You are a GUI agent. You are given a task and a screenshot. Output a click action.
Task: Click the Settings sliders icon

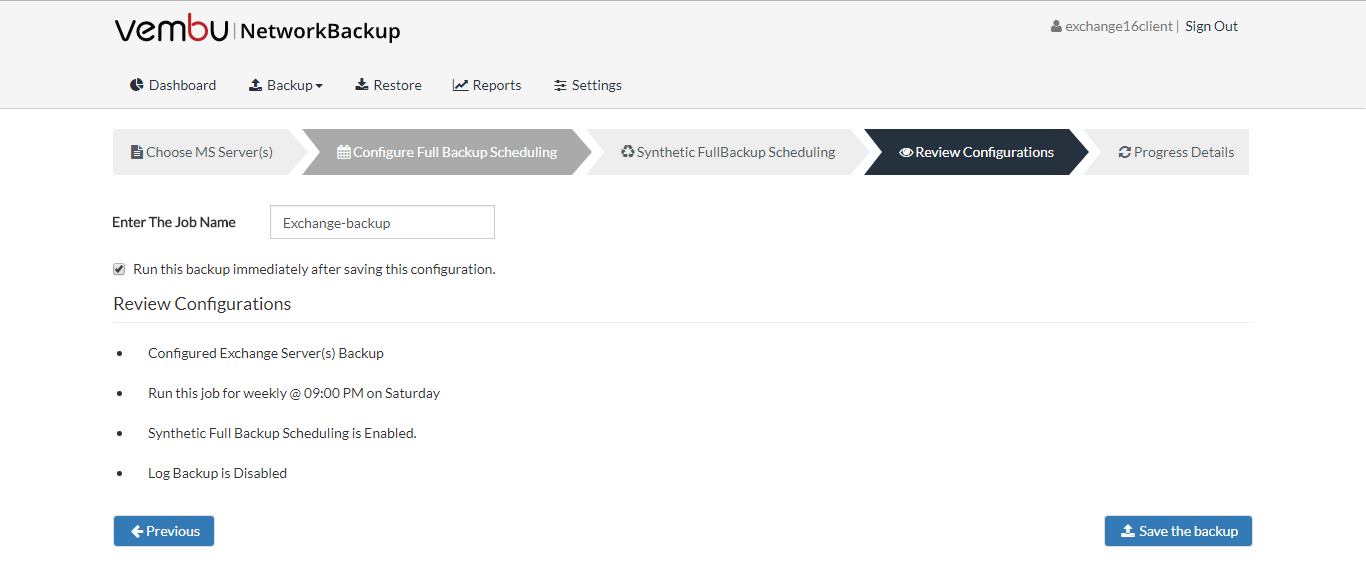pos(561,85)
